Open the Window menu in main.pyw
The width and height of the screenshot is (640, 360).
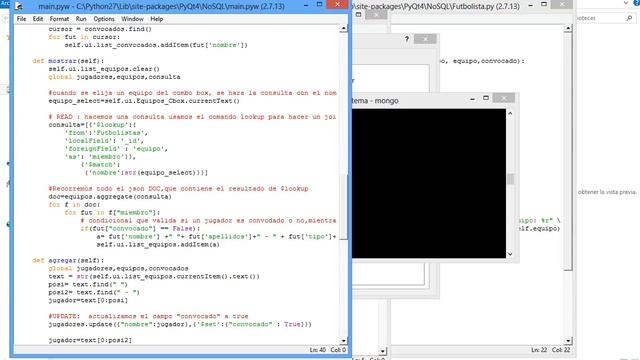point(132,19)
